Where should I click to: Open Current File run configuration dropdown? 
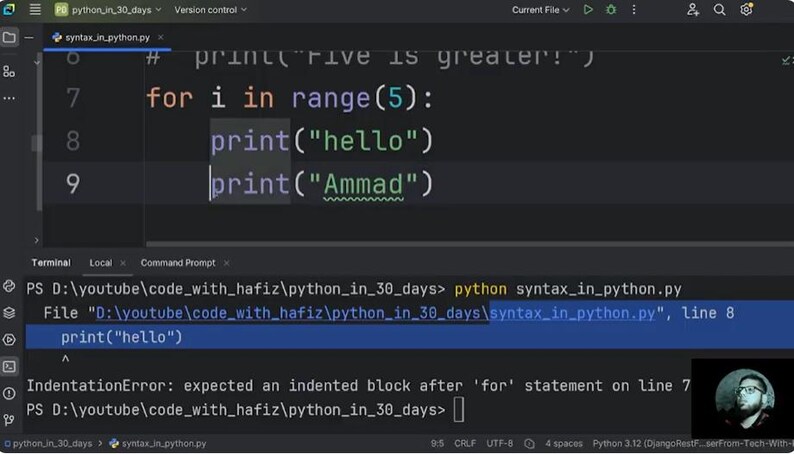pos(540,10)
